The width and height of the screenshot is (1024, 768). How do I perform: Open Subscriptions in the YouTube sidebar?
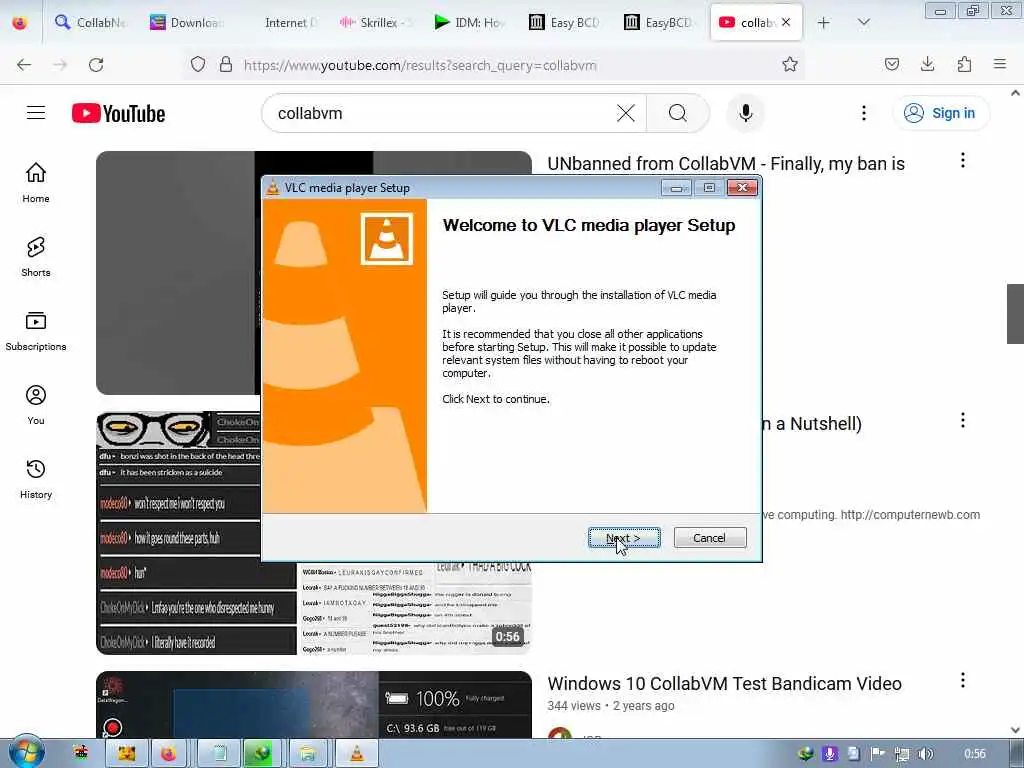pos(36,331)
